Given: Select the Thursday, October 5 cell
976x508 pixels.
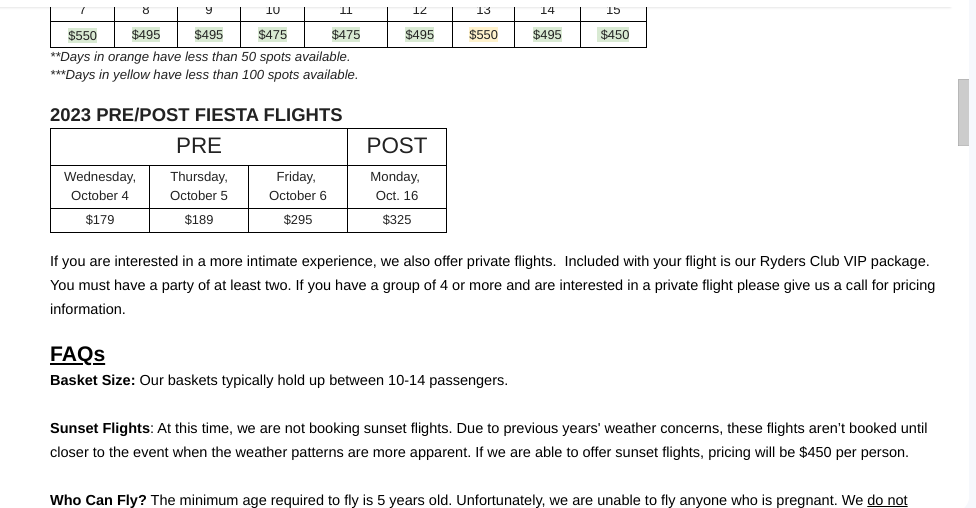Looking at the screenshot, I should 199,186.
